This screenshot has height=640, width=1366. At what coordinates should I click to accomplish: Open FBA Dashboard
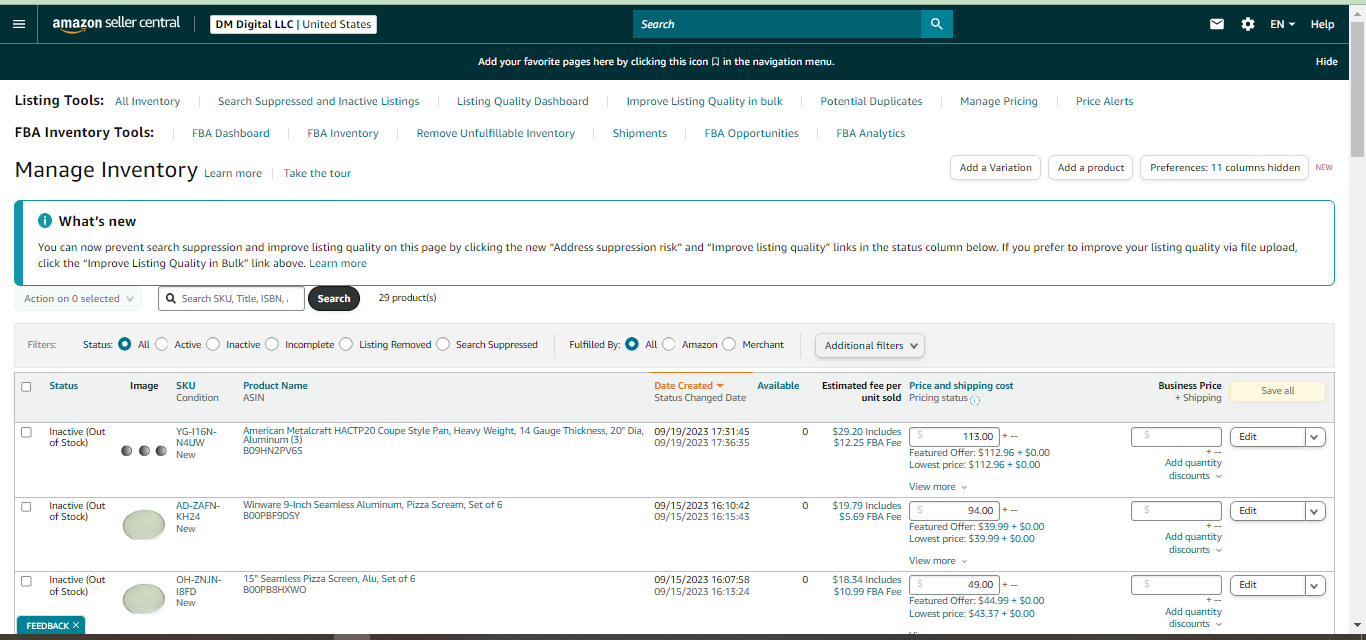231,133
